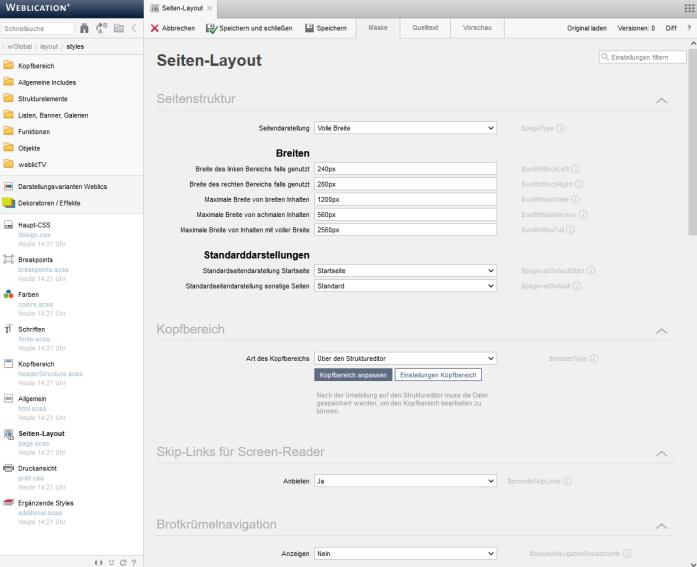Click Kopfbereich anpassen button
697x567 pixels.
[353, 375]
